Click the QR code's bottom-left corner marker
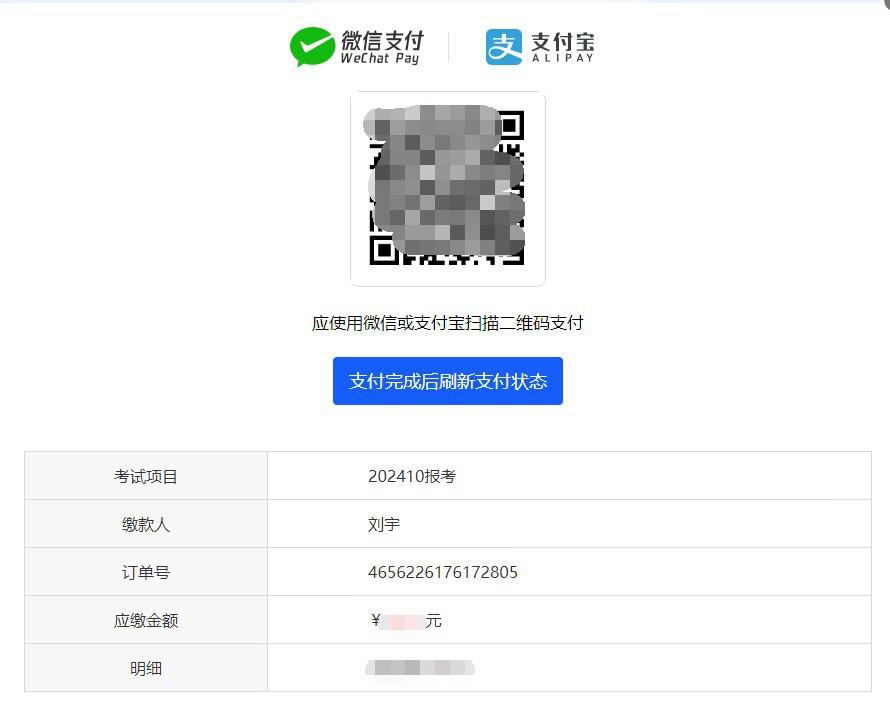 (x=384, y=250)
